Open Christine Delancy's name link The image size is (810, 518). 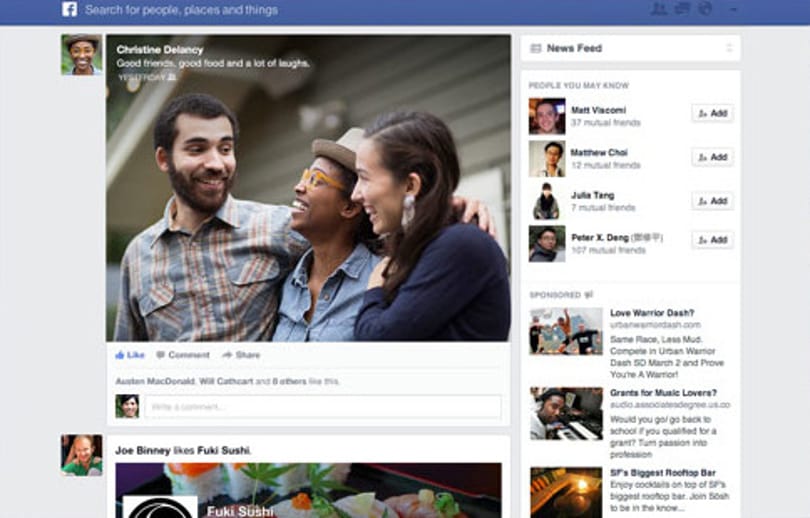(160, 50)
